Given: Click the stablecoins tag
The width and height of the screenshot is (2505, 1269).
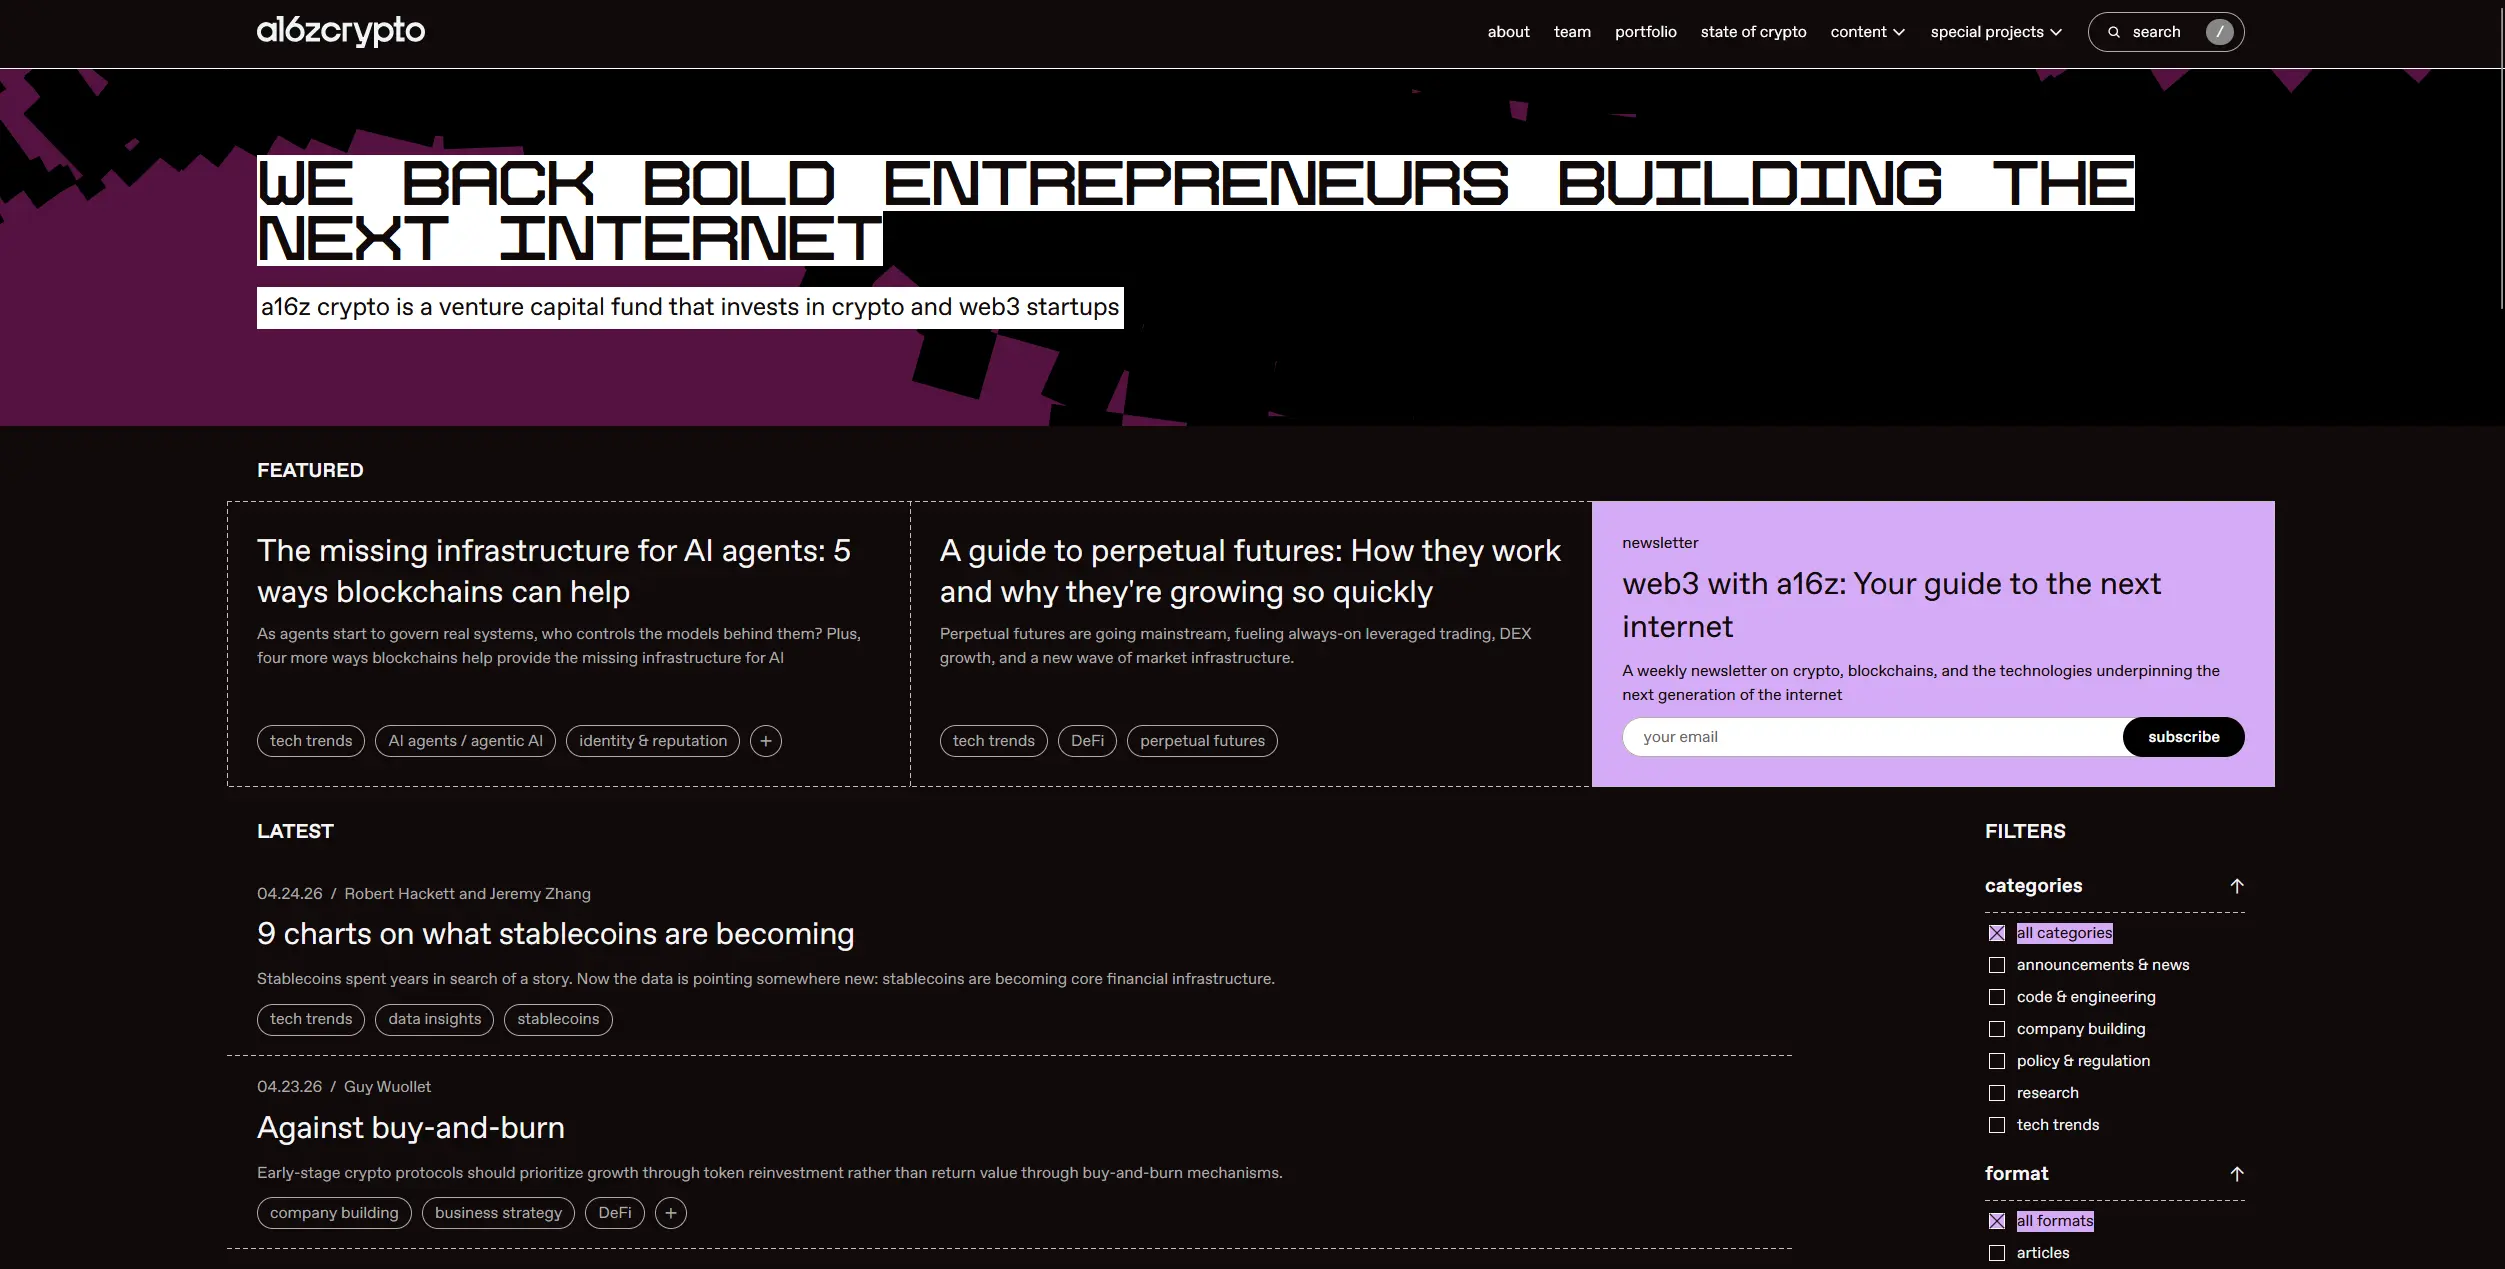Looking at the screenshot, I should [x=558, y=1019].
